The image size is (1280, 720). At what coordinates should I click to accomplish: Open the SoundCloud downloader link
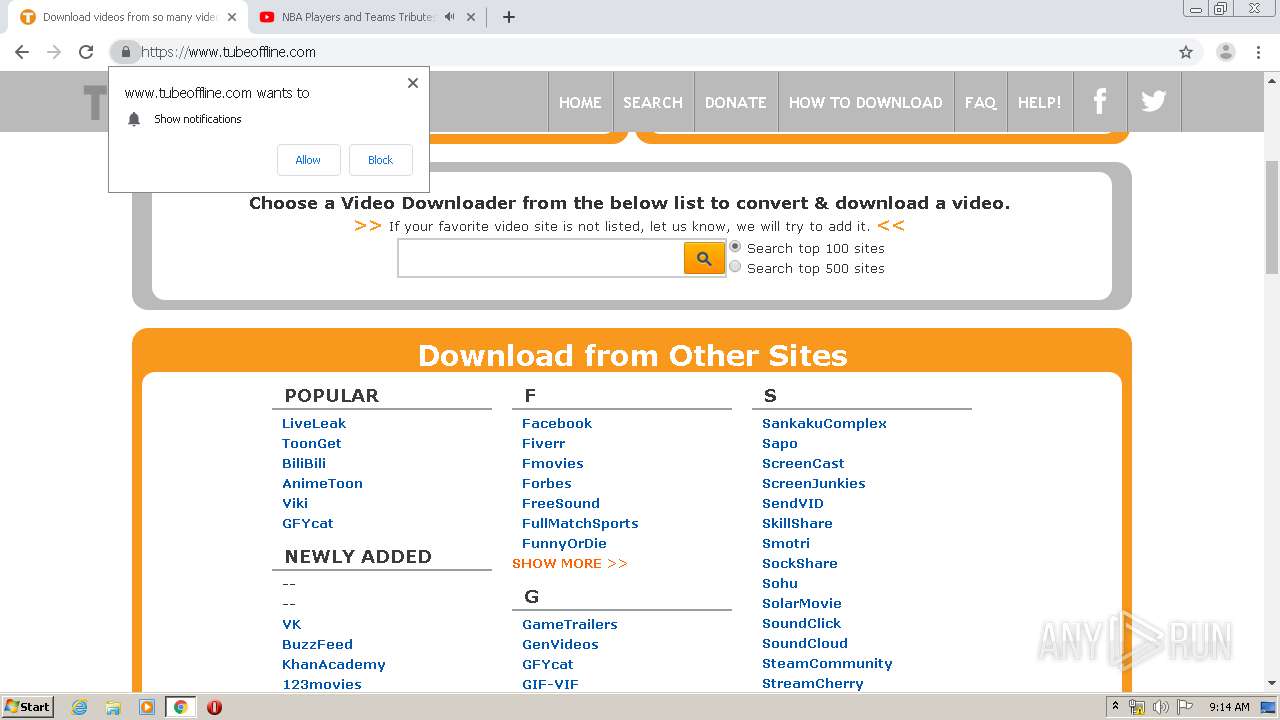(805, 643)
